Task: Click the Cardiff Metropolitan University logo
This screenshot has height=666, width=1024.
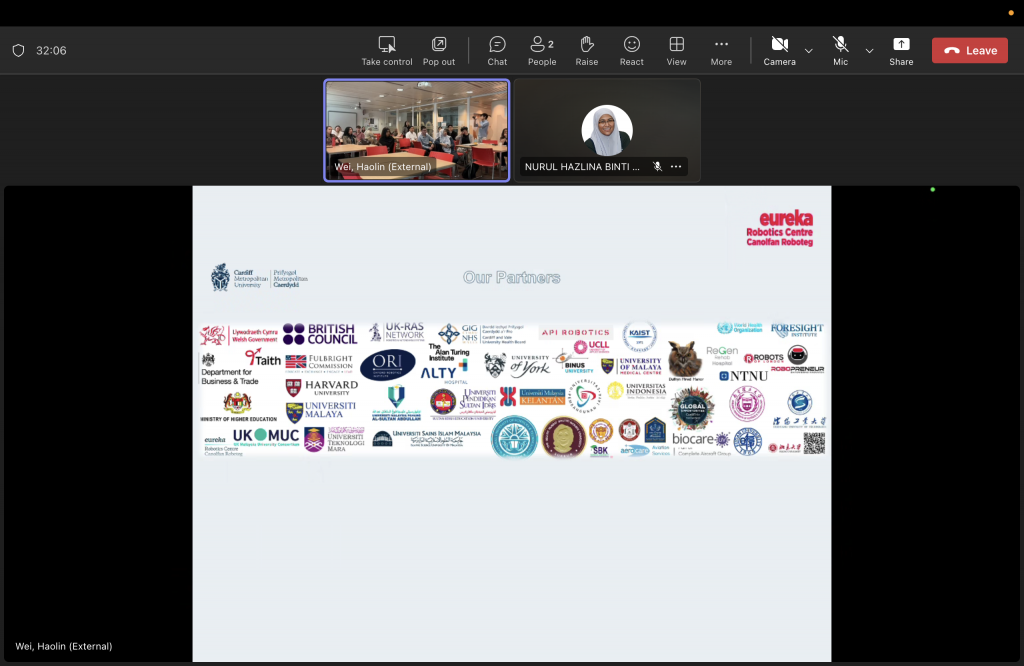Action: pyautogui.click(x=259, y=278)
